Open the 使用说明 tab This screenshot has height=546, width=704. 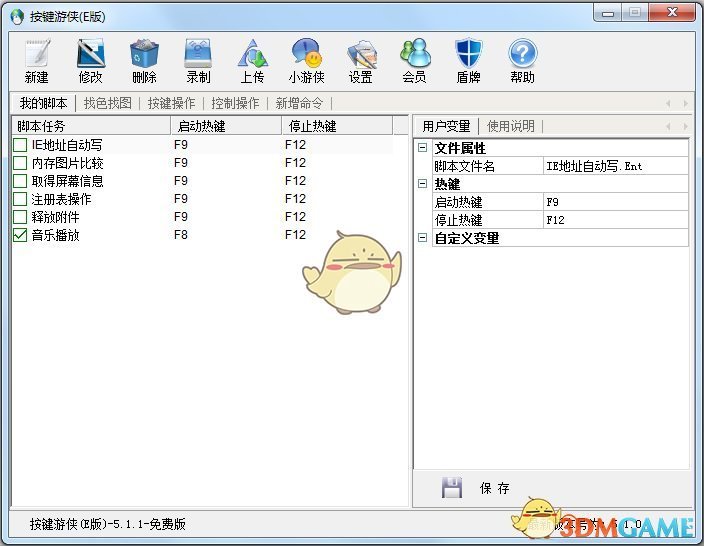[511, 126]
